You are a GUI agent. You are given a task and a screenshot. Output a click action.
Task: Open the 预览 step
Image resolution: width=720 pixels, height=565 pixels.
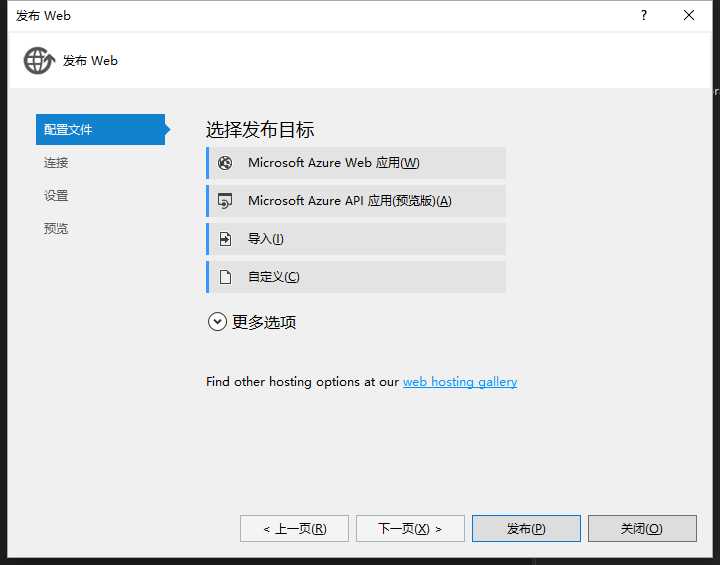[x=56, y=228]
